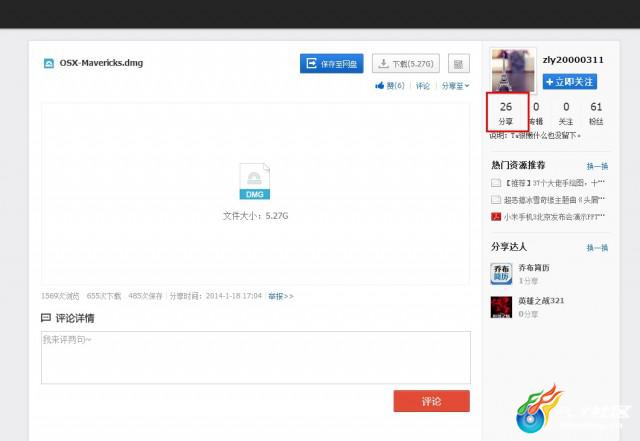
Task: Refresh 分享达人 list with 换一换
Action: tap(597, 247)
